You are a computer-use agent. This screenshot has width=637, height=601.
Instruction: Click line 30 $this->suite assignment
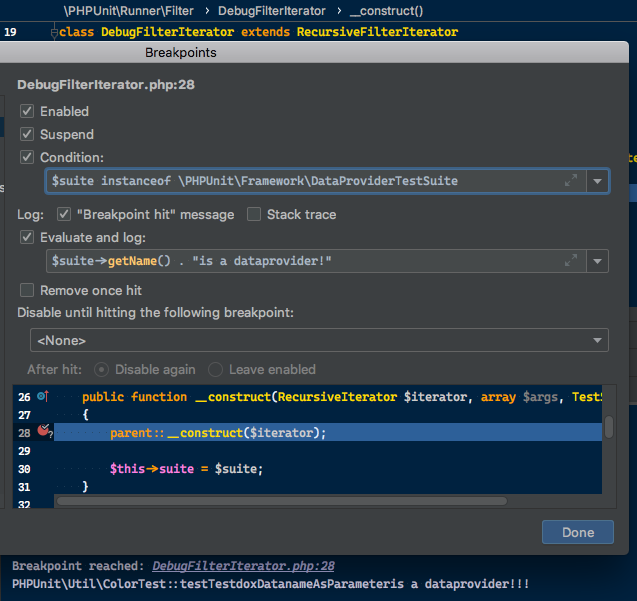[186, 469]
